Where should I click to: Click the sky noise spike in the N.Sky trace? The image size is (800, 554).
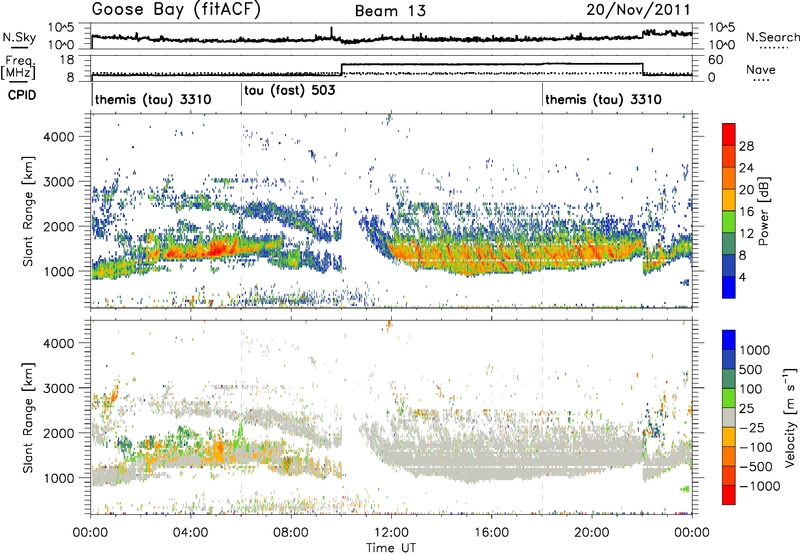(332, 32)
